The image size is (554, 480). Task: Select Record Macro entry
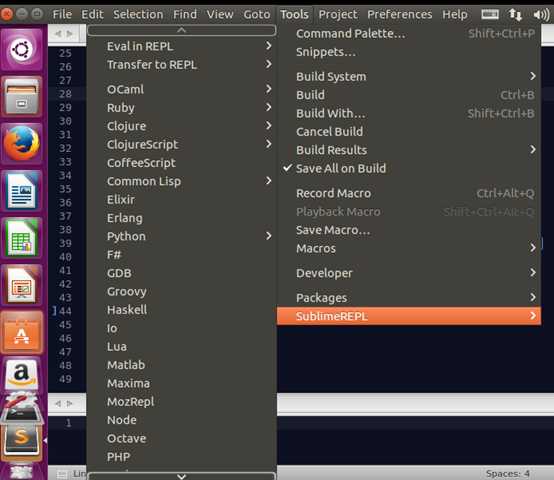pyautogui.click(x=409, y=193)
